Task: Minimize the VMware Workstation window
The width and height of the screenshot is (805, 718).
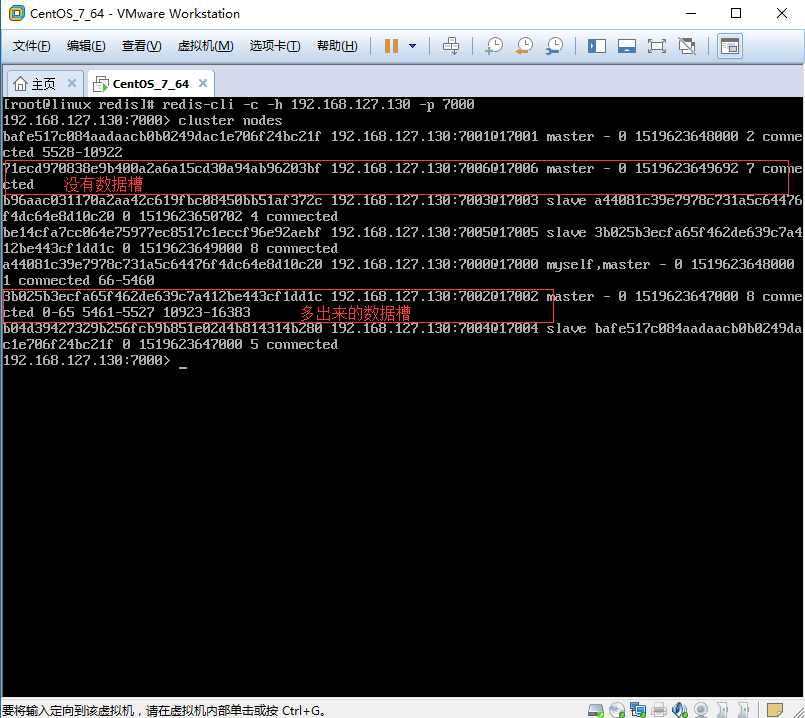Action: [x=691, y=13]
